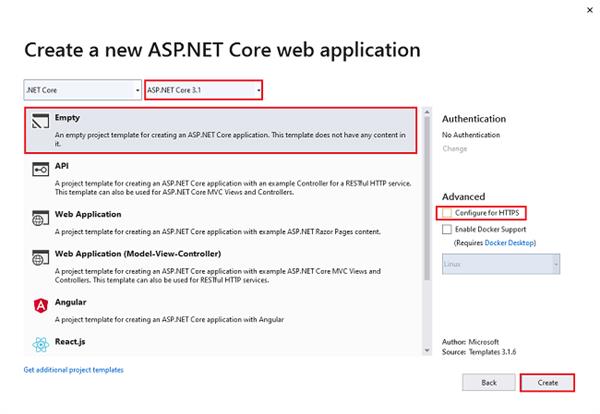Select the API project template title

62,165
